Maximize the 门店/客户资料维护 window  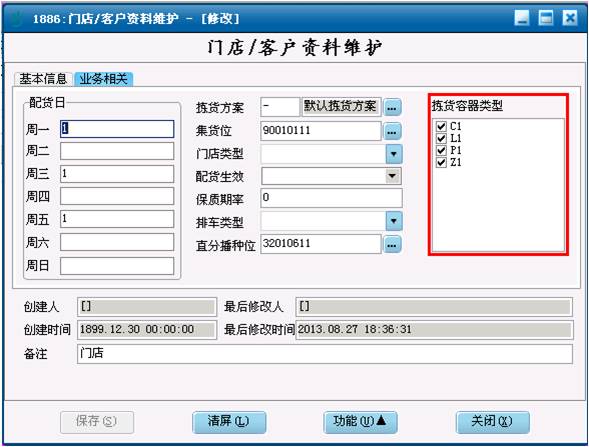click(x=545, y=18)
